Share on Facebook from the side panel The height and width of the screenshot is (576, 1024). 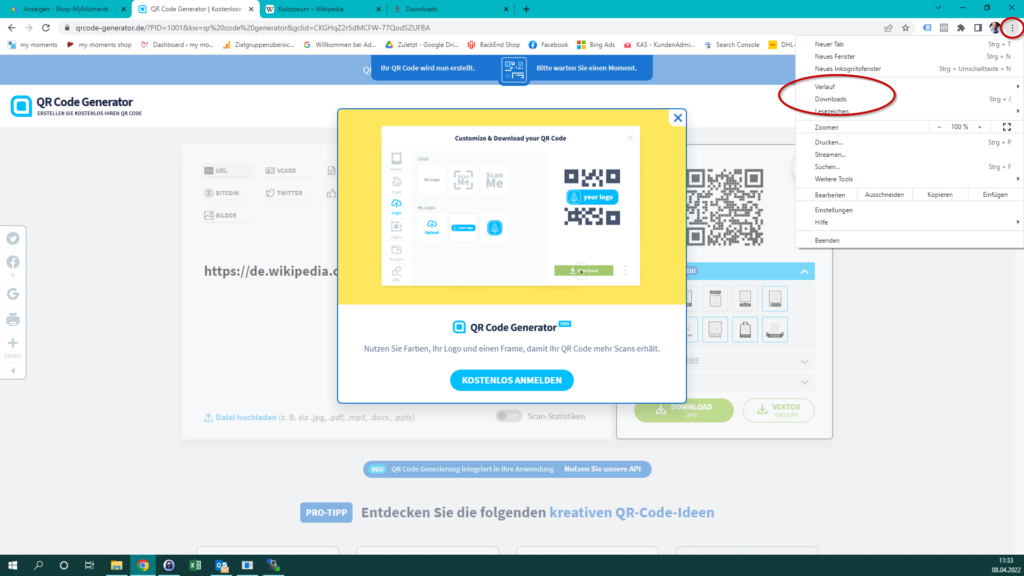point(13,262)
